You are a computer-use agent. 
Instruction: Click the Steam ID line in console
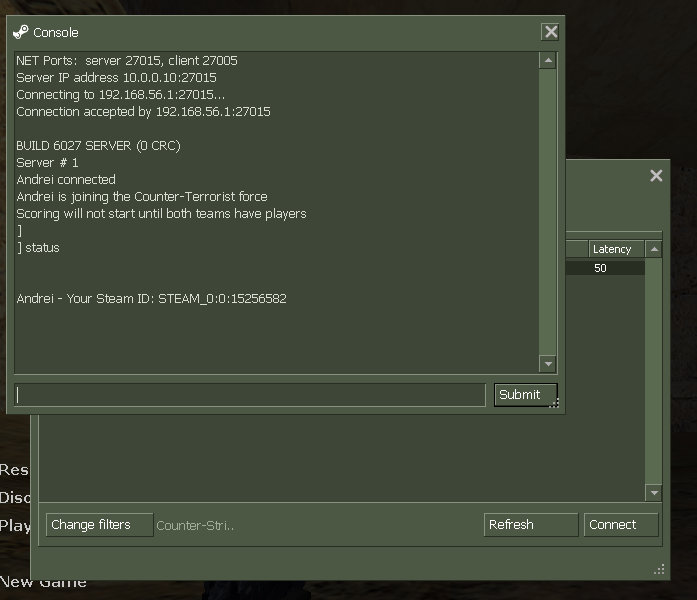[151, 298]
